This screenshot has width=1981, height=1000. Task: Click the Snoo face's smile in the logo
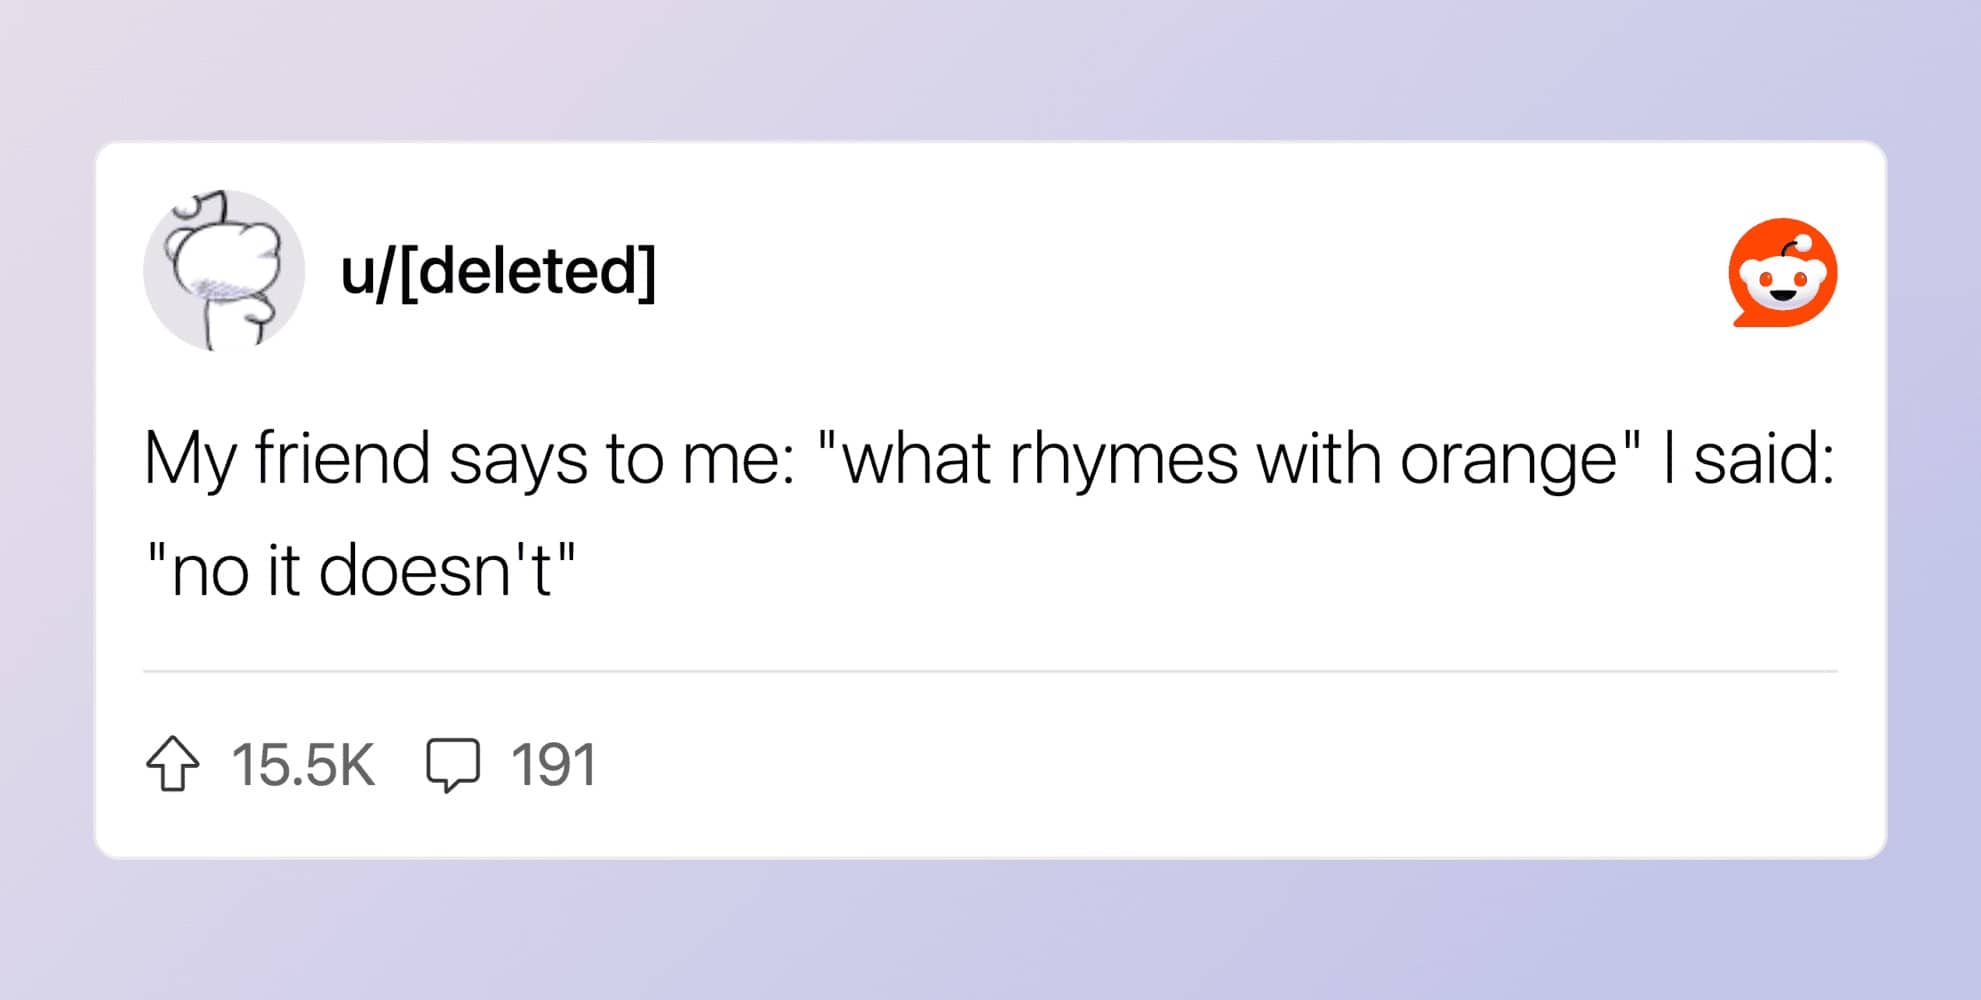pos(1782,295)
